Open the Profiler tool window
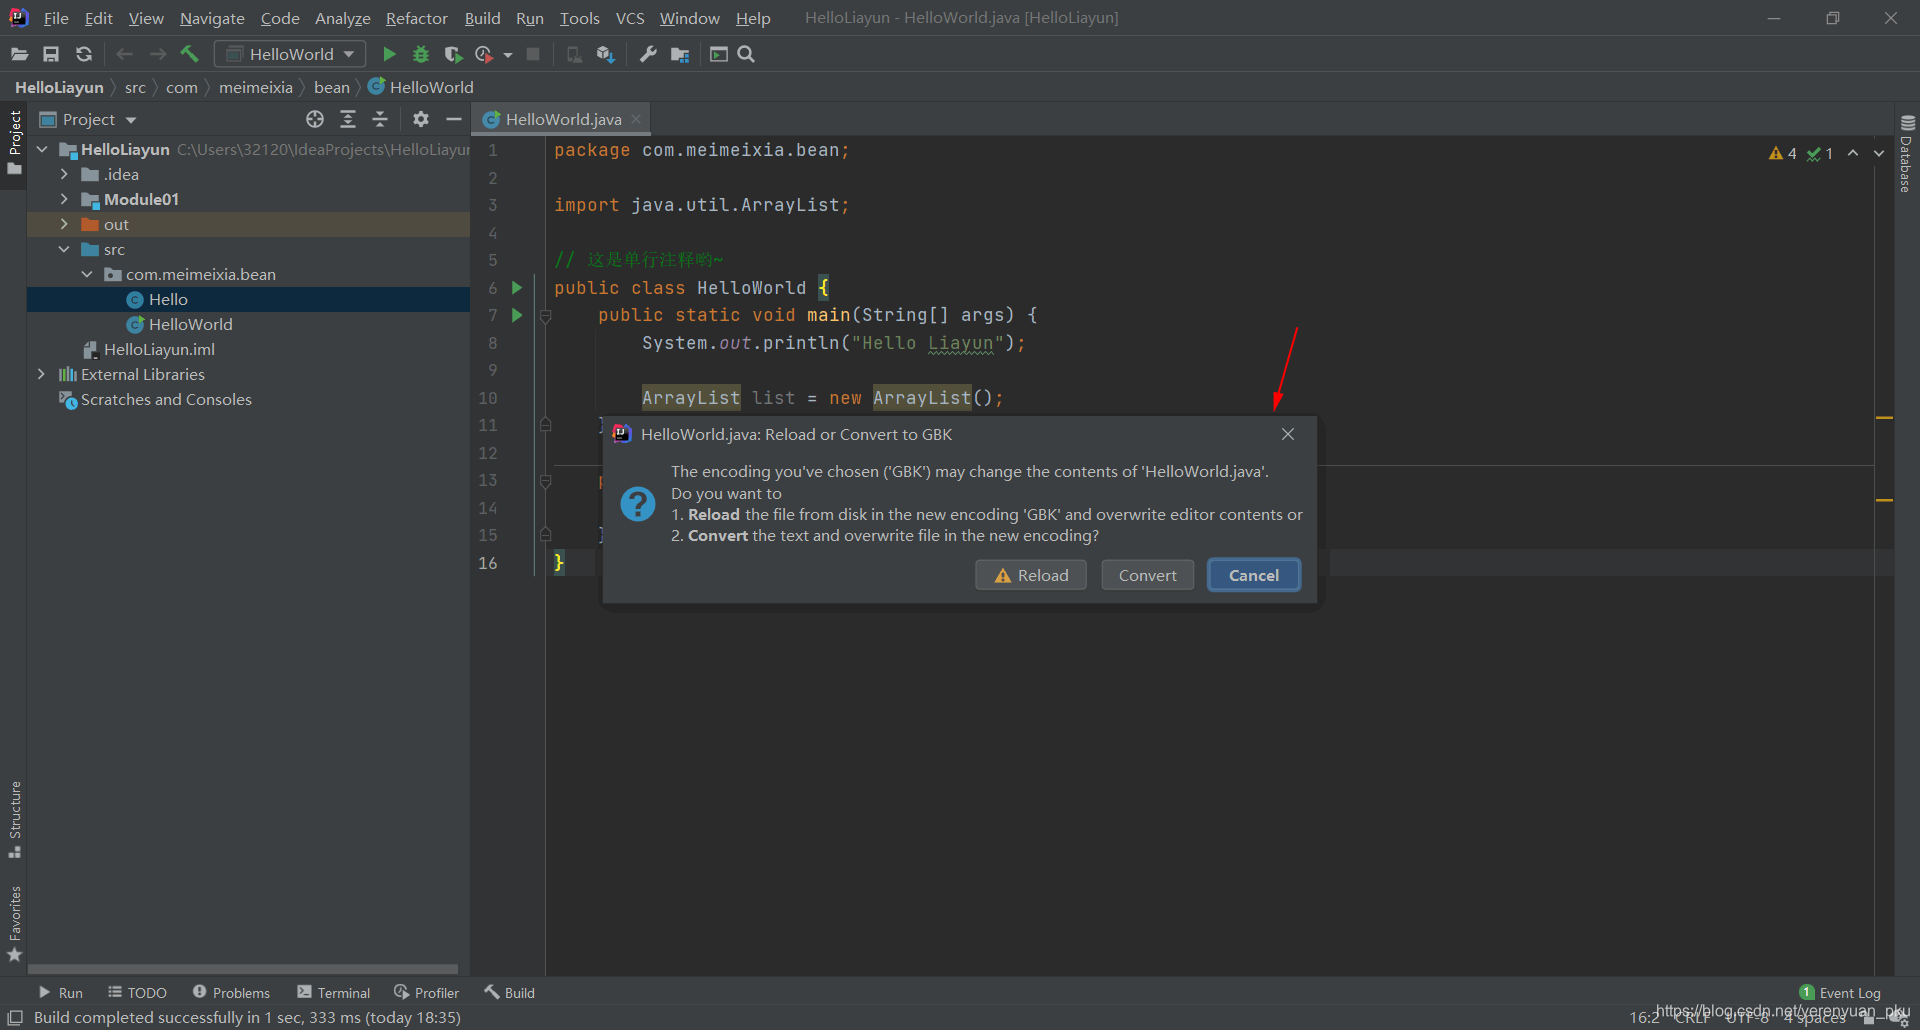Viewport: 1920px width, 1030px height. pyautogui.click(x=427, y=992)
